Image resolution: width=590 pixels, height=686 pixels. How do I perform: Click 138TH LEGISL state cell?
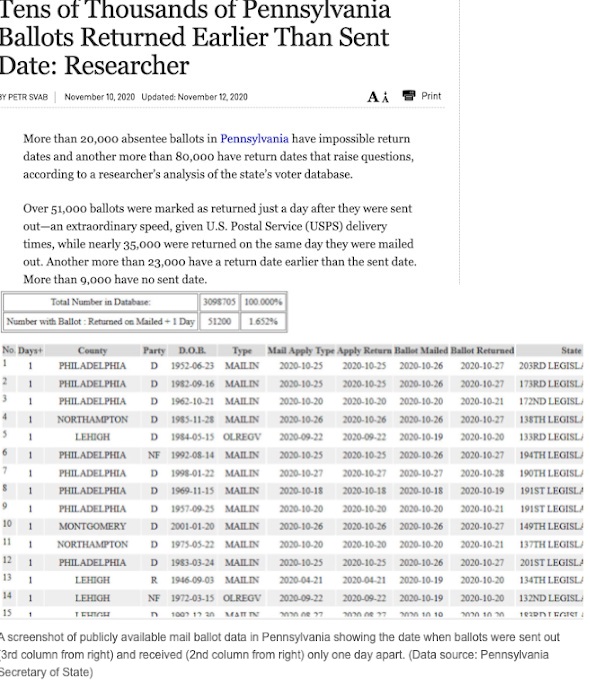point(551,420)
